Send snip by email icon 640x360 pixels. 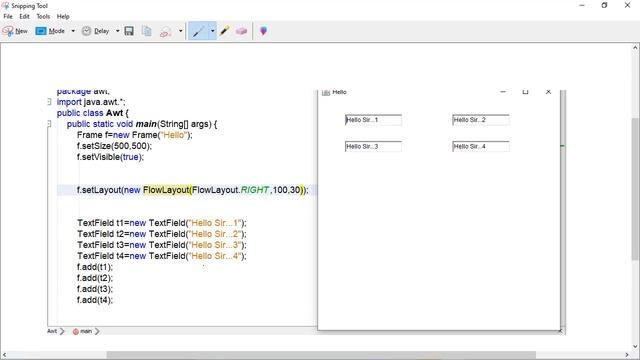[x=165, y=31]
